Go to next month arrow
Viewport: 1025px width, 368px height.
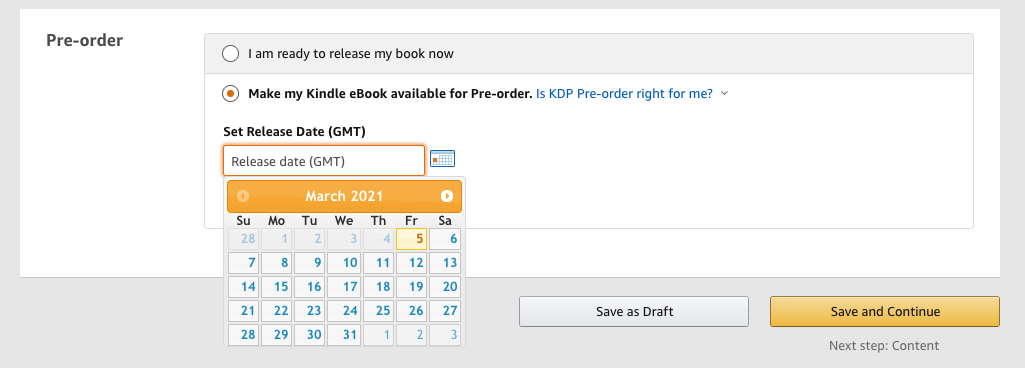(446, 196)
